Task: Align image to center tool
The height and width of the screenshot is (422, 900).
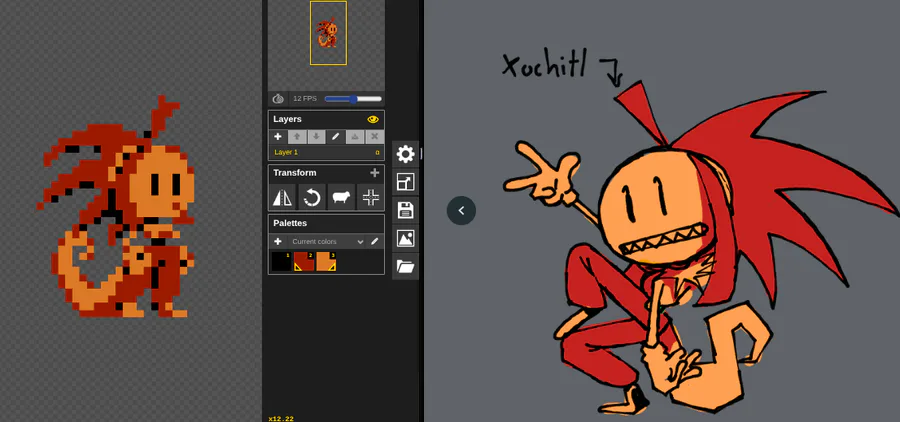Action: 371,198
